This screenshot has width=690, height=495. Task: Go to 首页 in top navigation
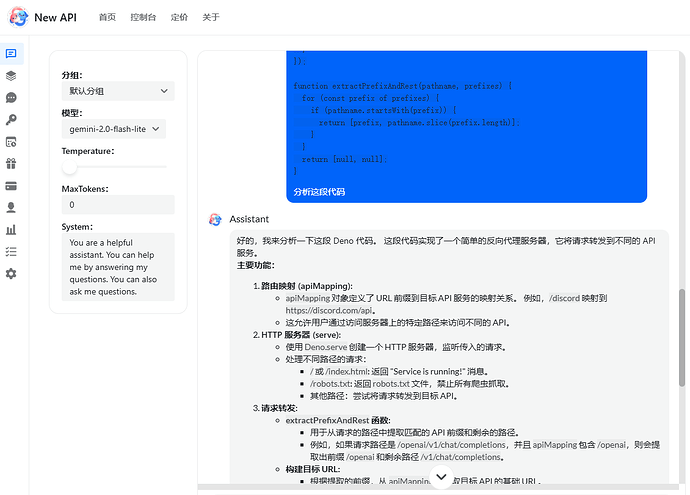click(107, 17)
